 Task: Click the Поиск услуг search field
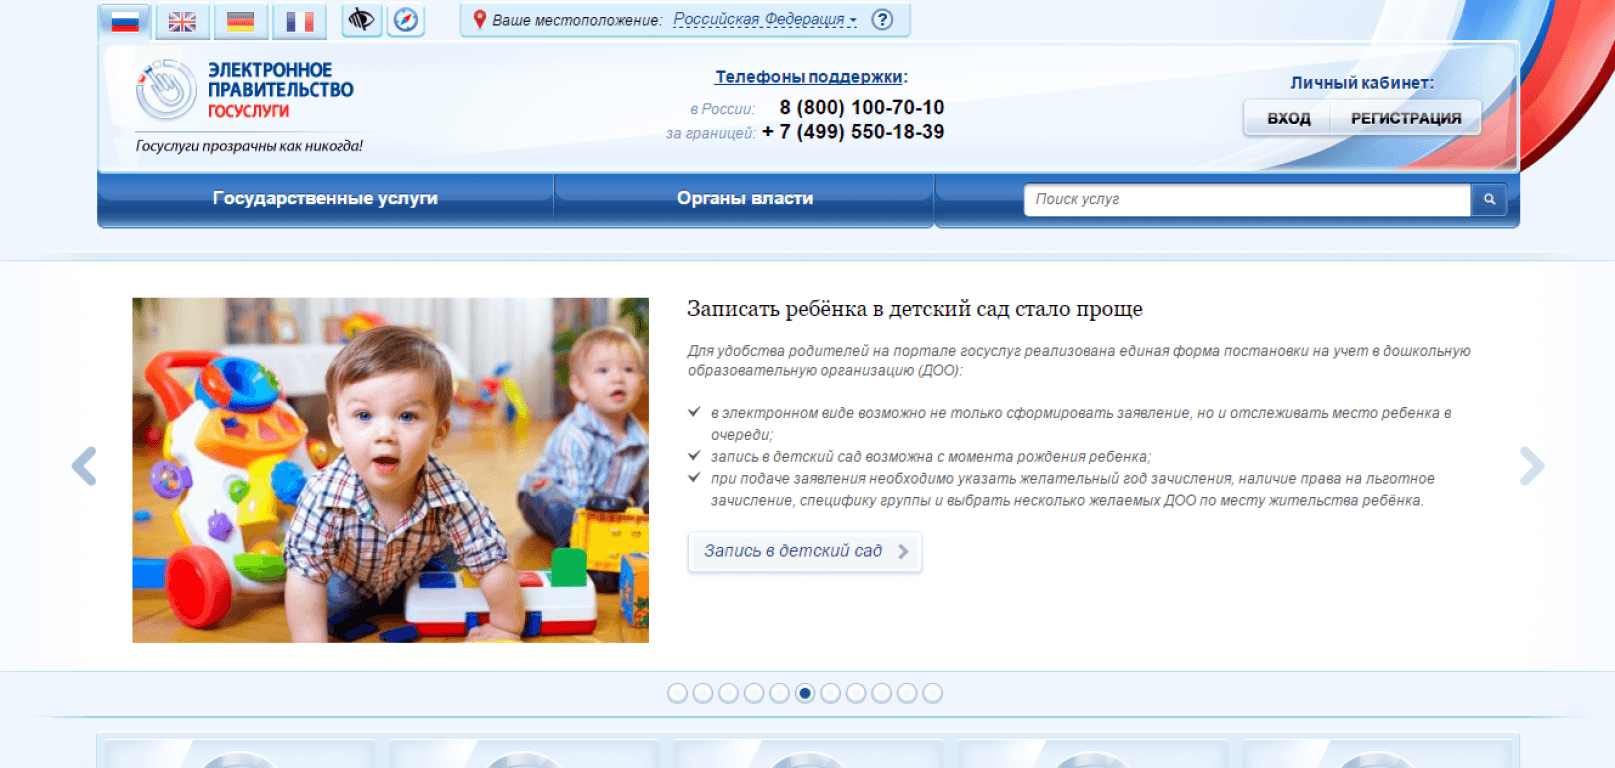tap(1246, 200)
